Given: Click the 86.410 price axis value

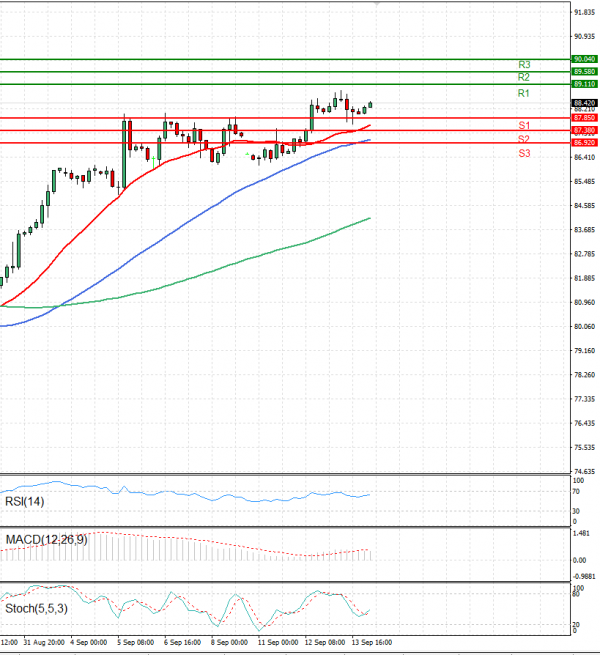Looking at the screenshot, I should 585,157.
